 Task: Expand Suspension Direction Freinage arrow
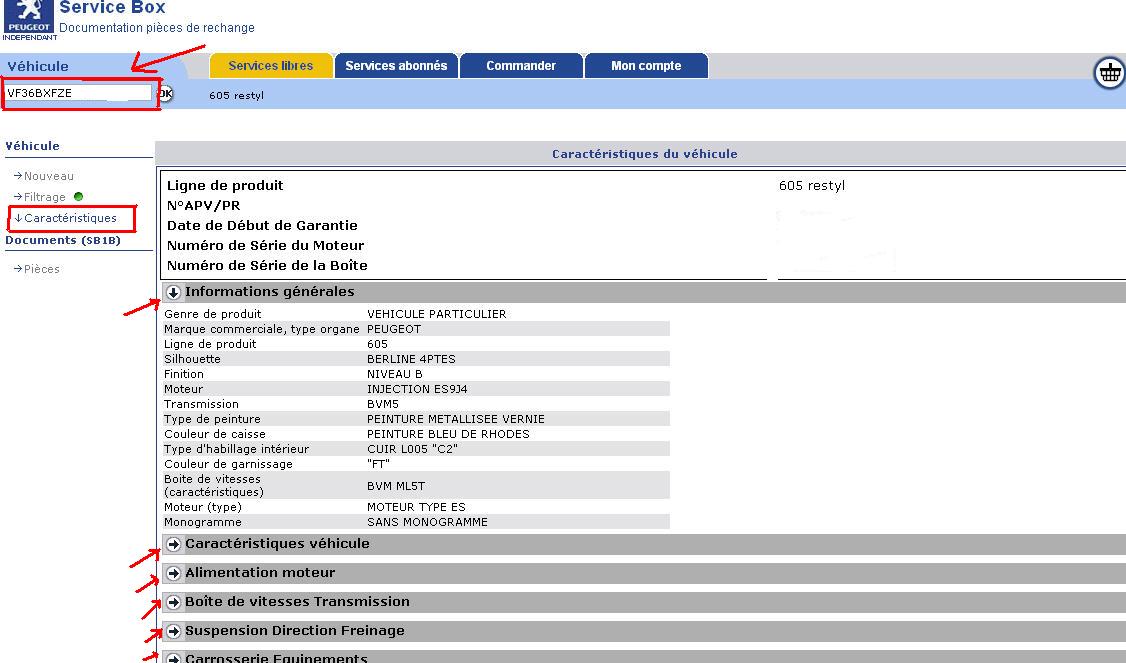pos(173,632)
